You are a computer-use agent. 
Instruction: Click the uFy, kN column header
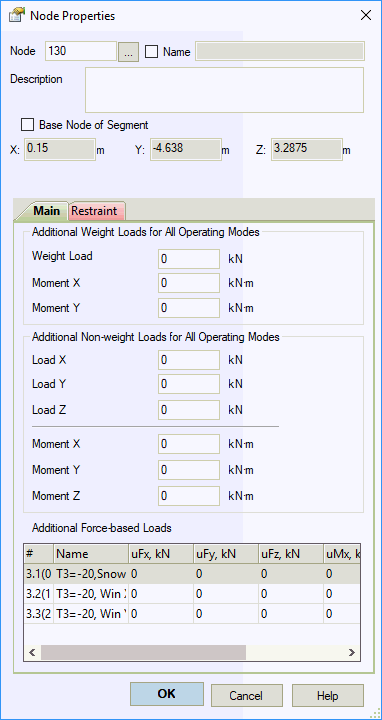pos(226,554)
